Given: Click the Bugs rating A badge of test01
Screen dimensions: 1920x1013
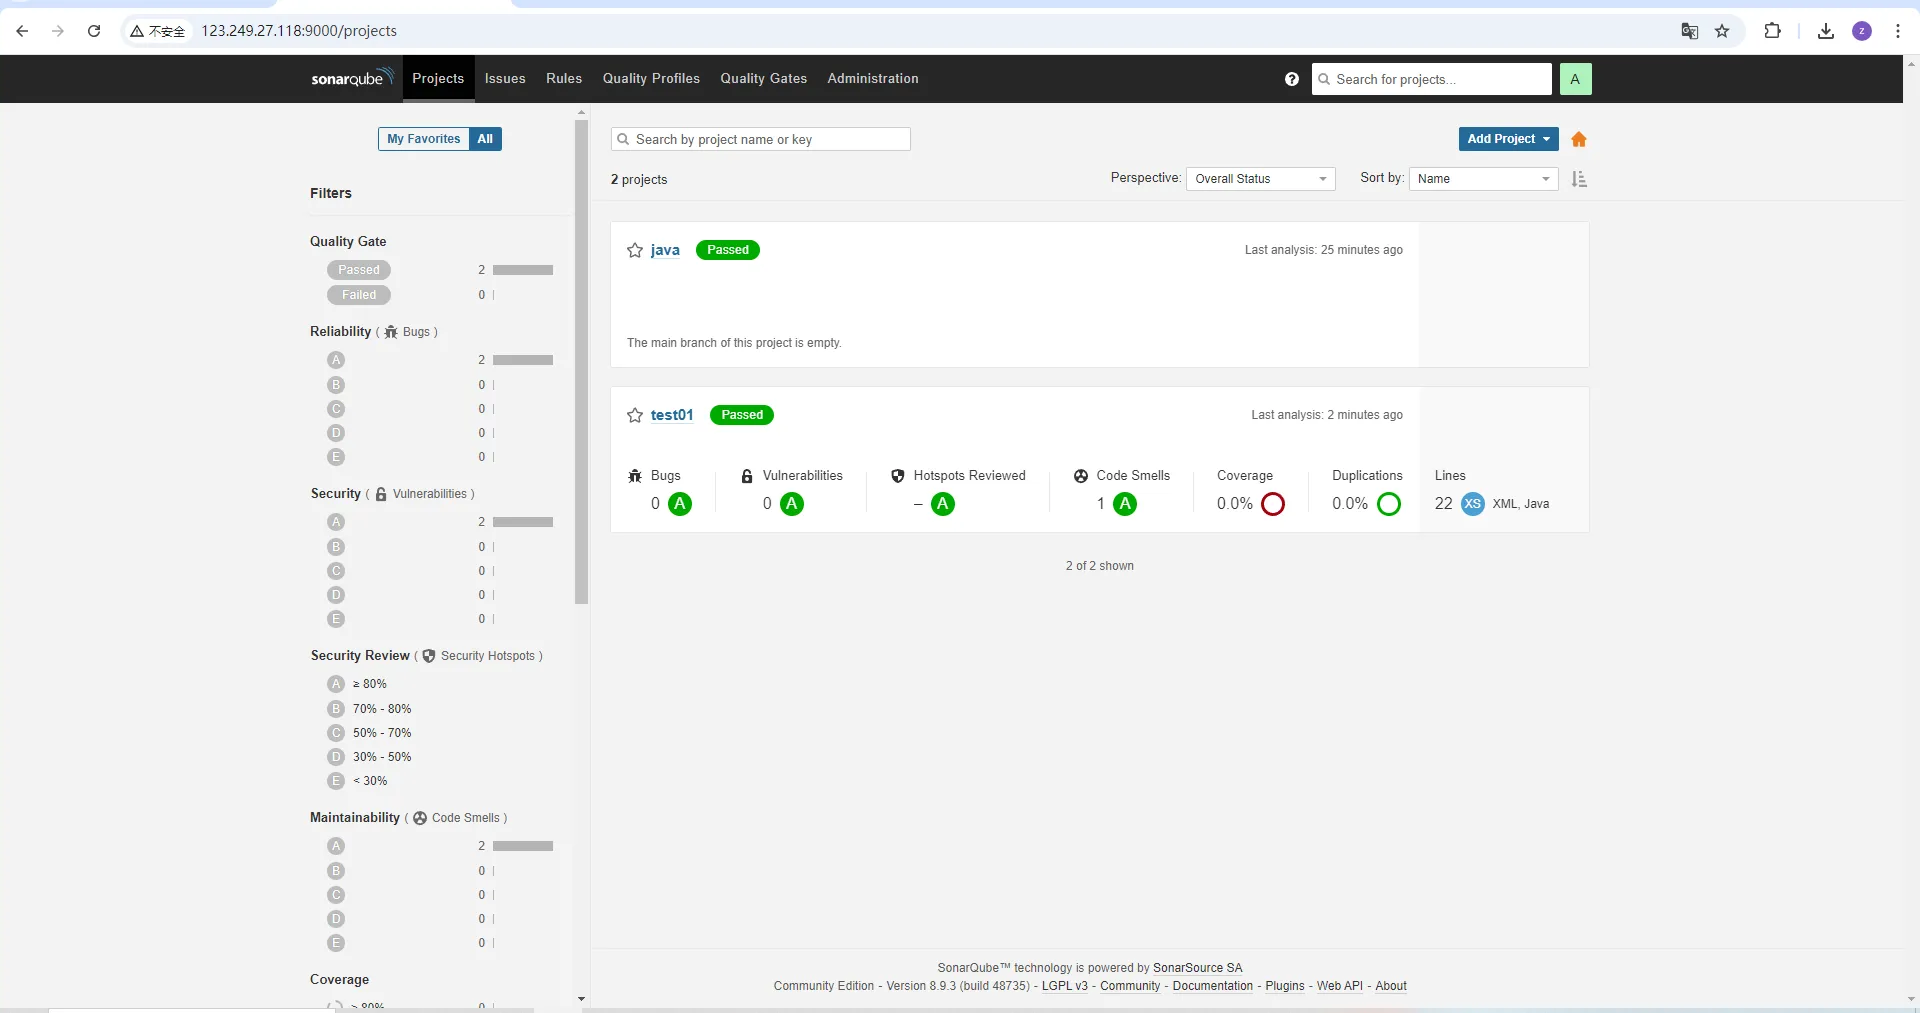Looking at the screenshot, I should pyautogui.click(x=680, y=504).
